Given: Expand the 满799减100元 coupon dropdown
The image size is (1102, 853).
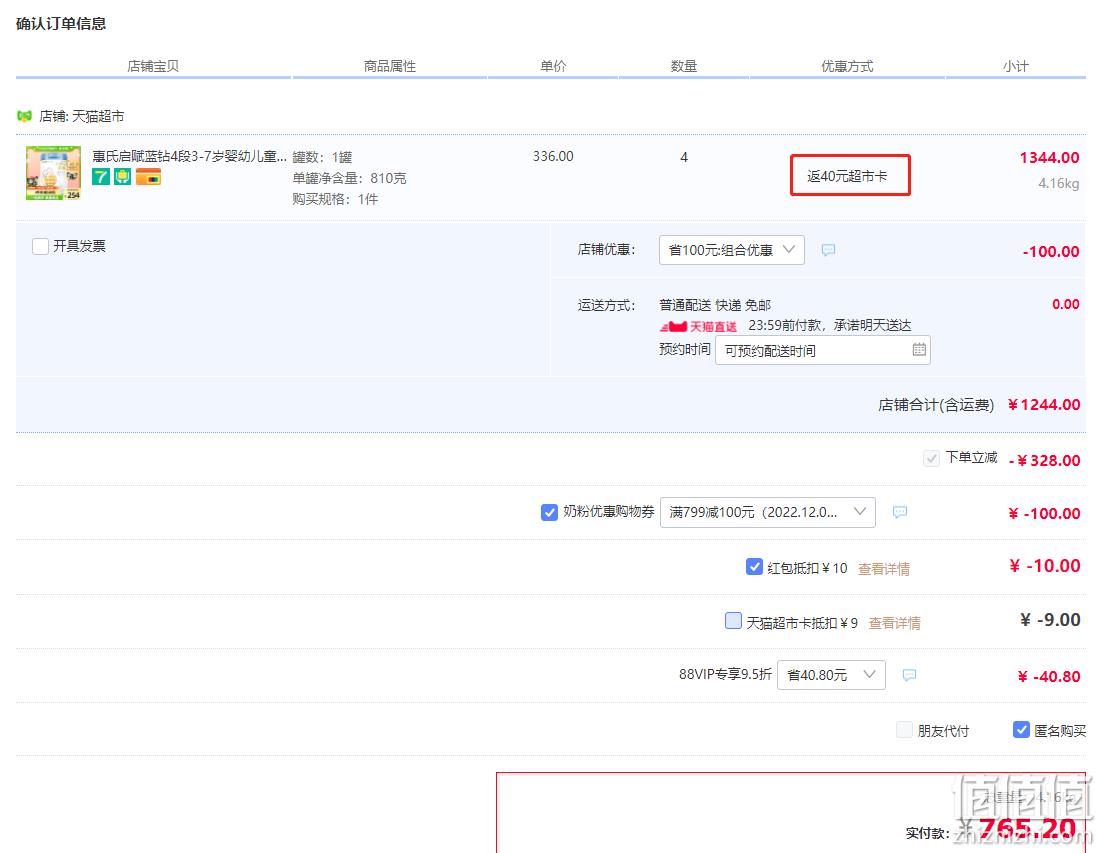Looking at the screenshot, I should coord(767,512).
